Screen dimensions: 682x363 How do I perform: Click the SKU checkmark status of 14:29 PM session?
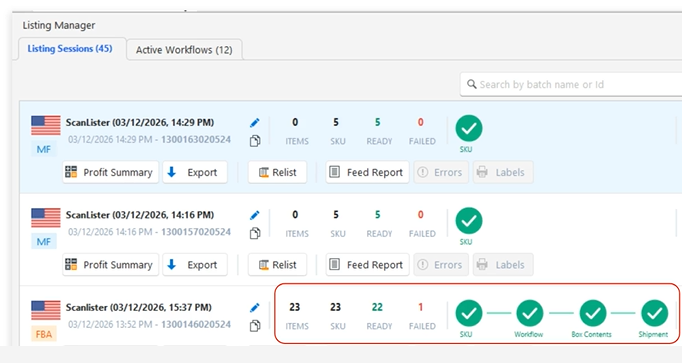click(x=468, y=128)
